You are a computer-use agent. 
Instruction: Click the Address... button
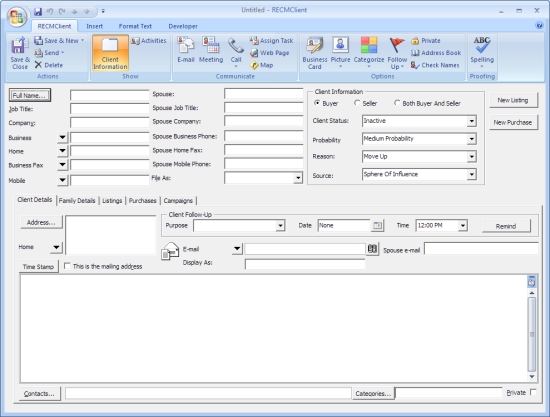click(x=41, y=222)
